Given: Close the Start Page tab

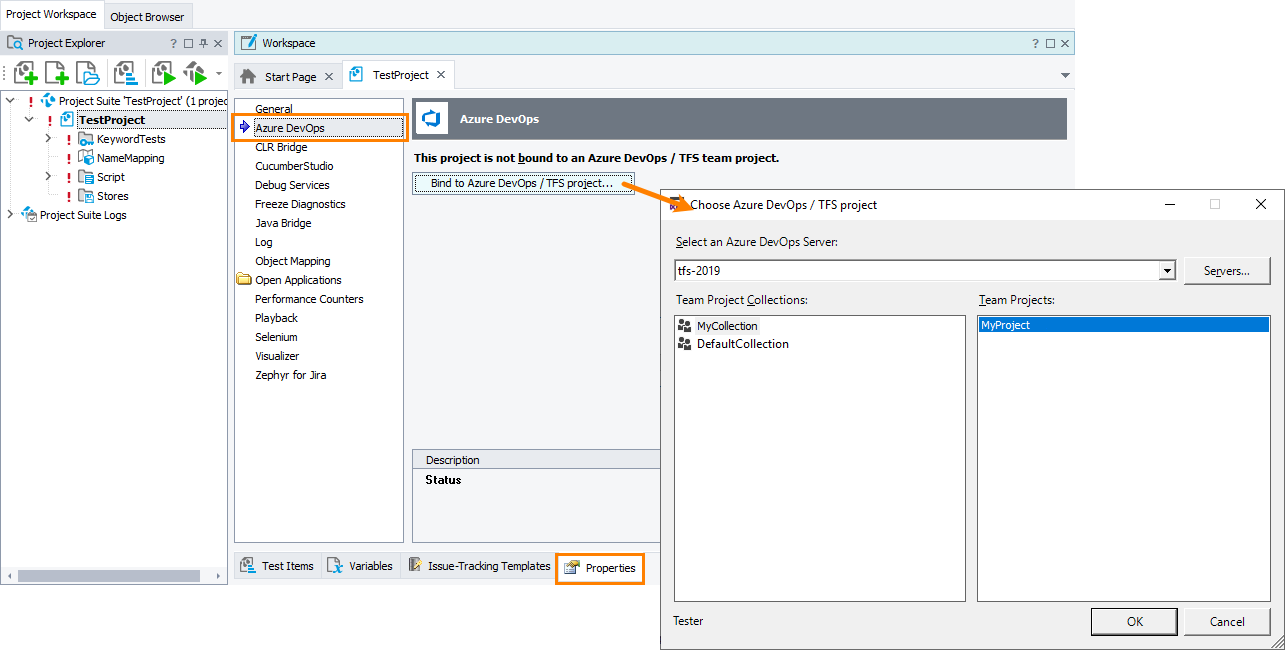Looking at the screenshot, I should point(329,77).
